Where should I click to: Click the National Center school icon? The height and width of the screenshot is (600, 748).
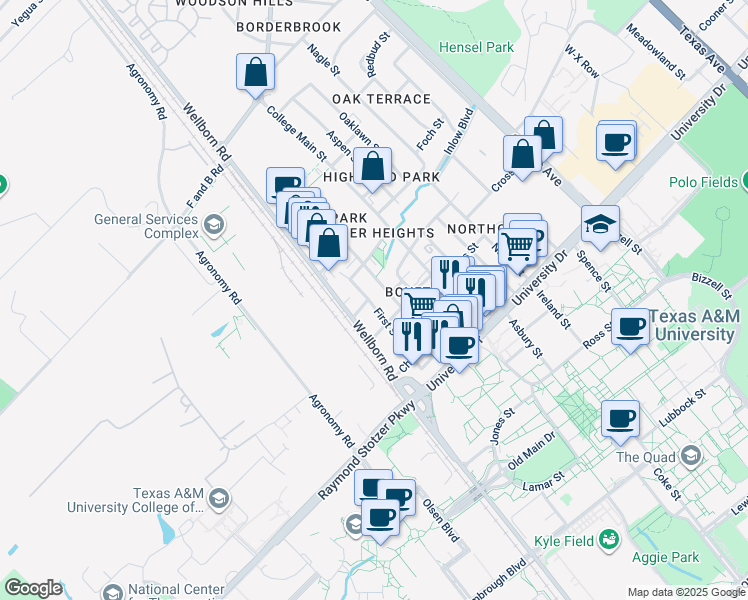(x=113, y=592)
